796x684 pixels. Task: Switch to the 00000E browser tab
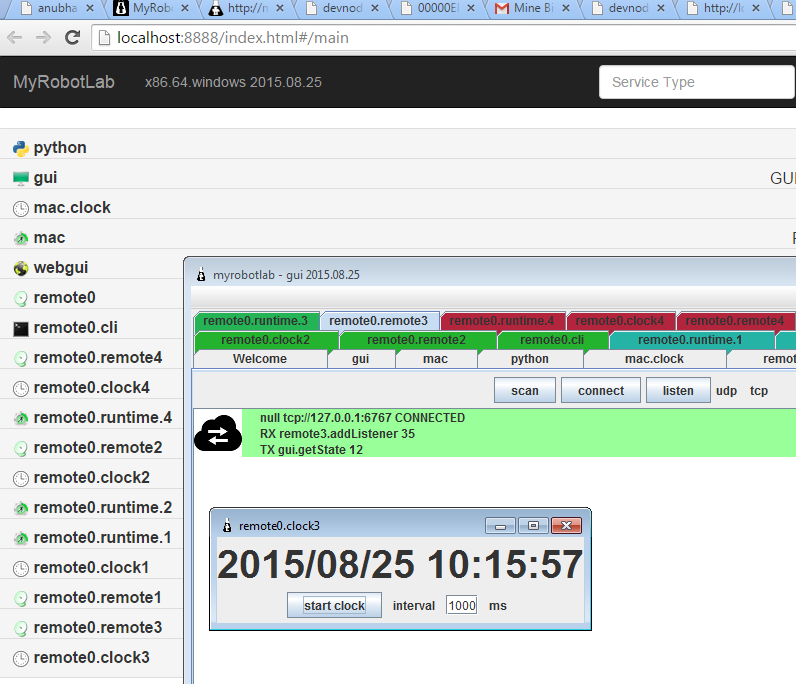437,8
